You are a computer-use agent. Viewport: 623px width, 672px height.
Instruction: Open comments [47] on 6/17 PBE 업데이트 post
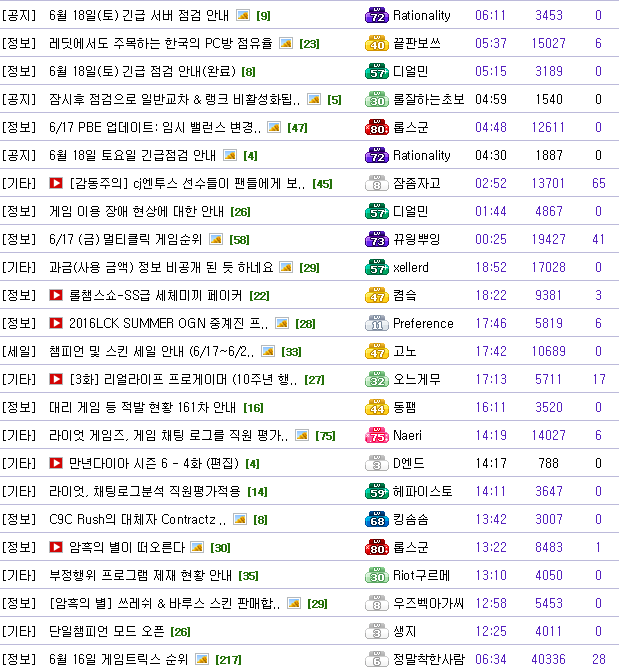click(297, 128)
